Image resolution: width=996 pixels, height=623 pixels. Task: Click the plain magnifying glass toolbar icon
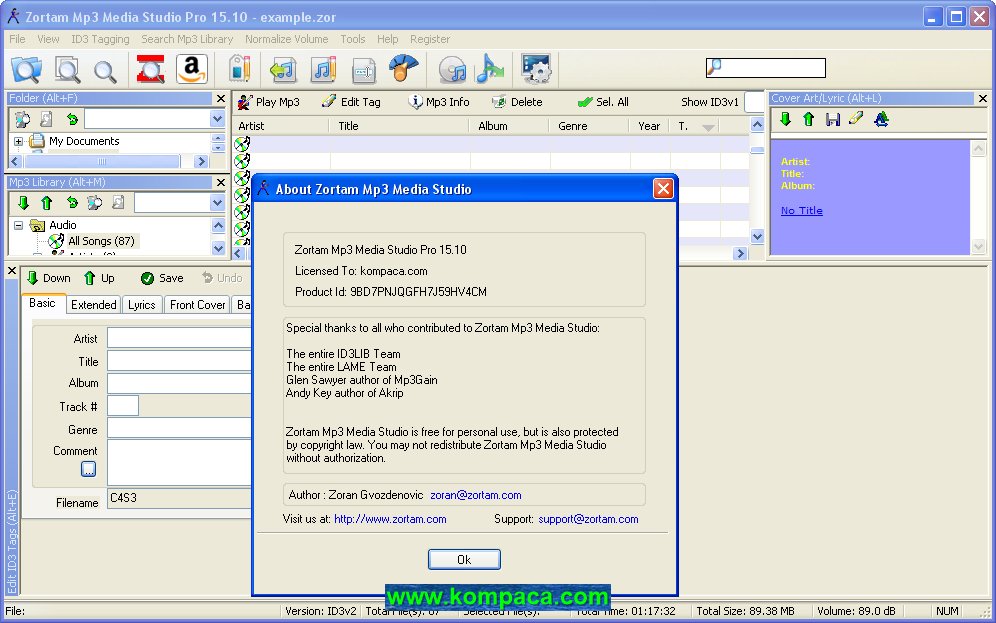[105, 71]
